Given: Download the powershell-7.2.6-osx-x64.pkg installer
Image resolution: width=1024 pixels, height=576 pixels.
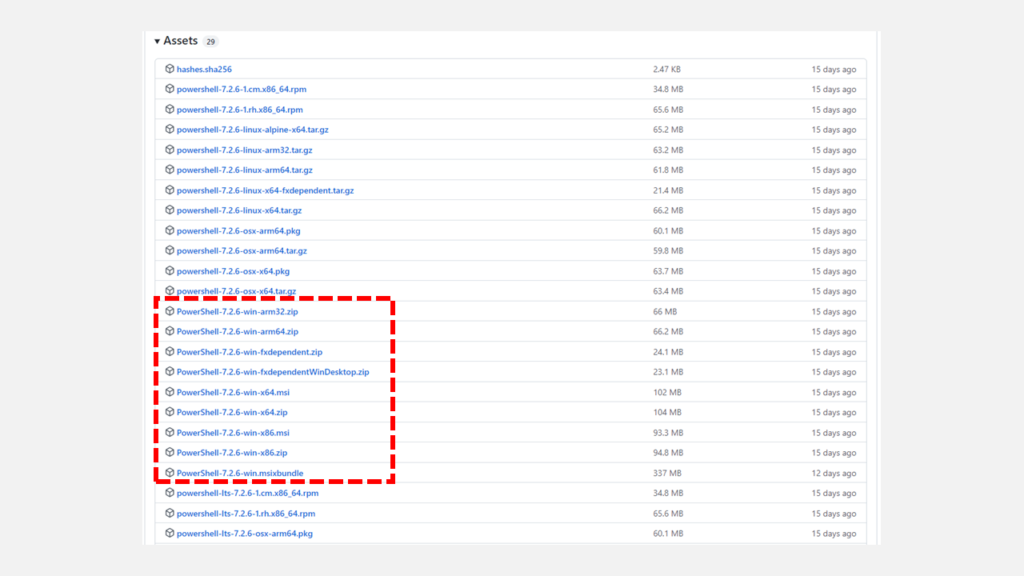Looking at the screenshot, I should point(233,271).
